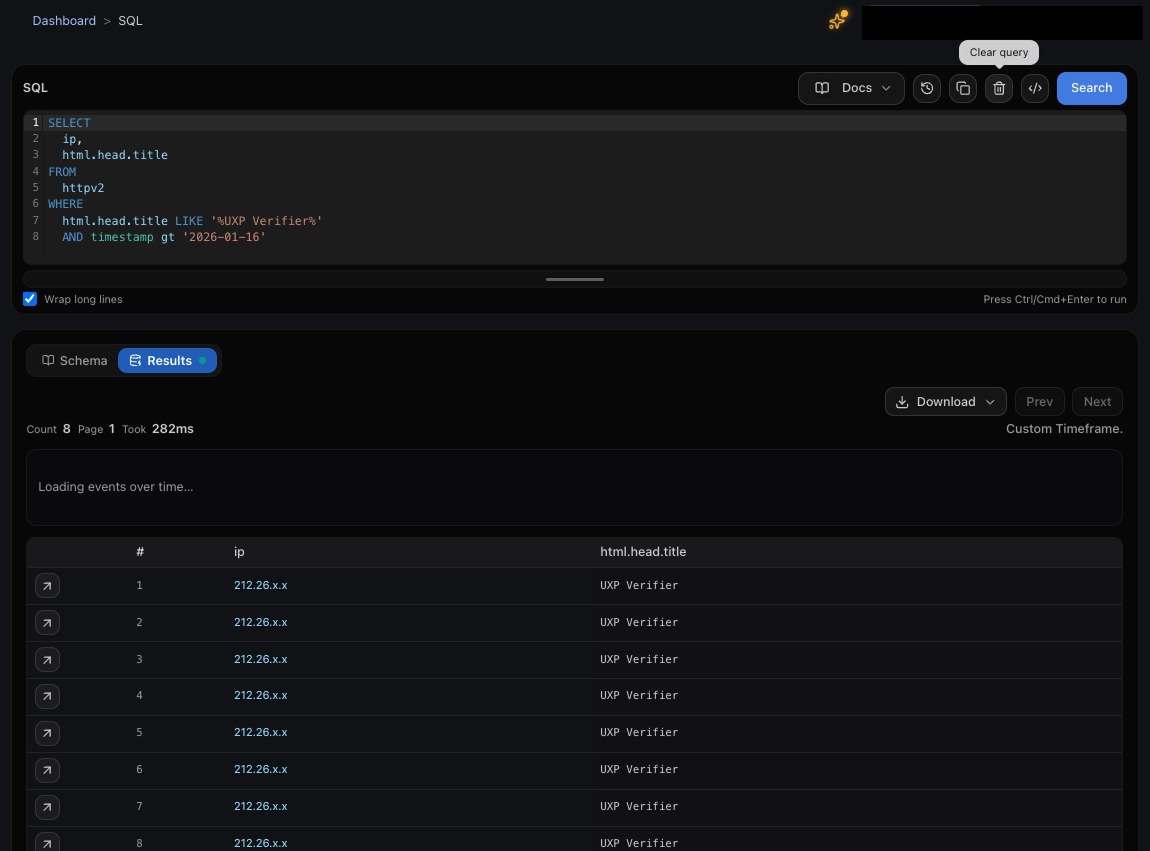Select the Results tab
The width and height of the screenshot is (1150, 851).
(167, 360)
